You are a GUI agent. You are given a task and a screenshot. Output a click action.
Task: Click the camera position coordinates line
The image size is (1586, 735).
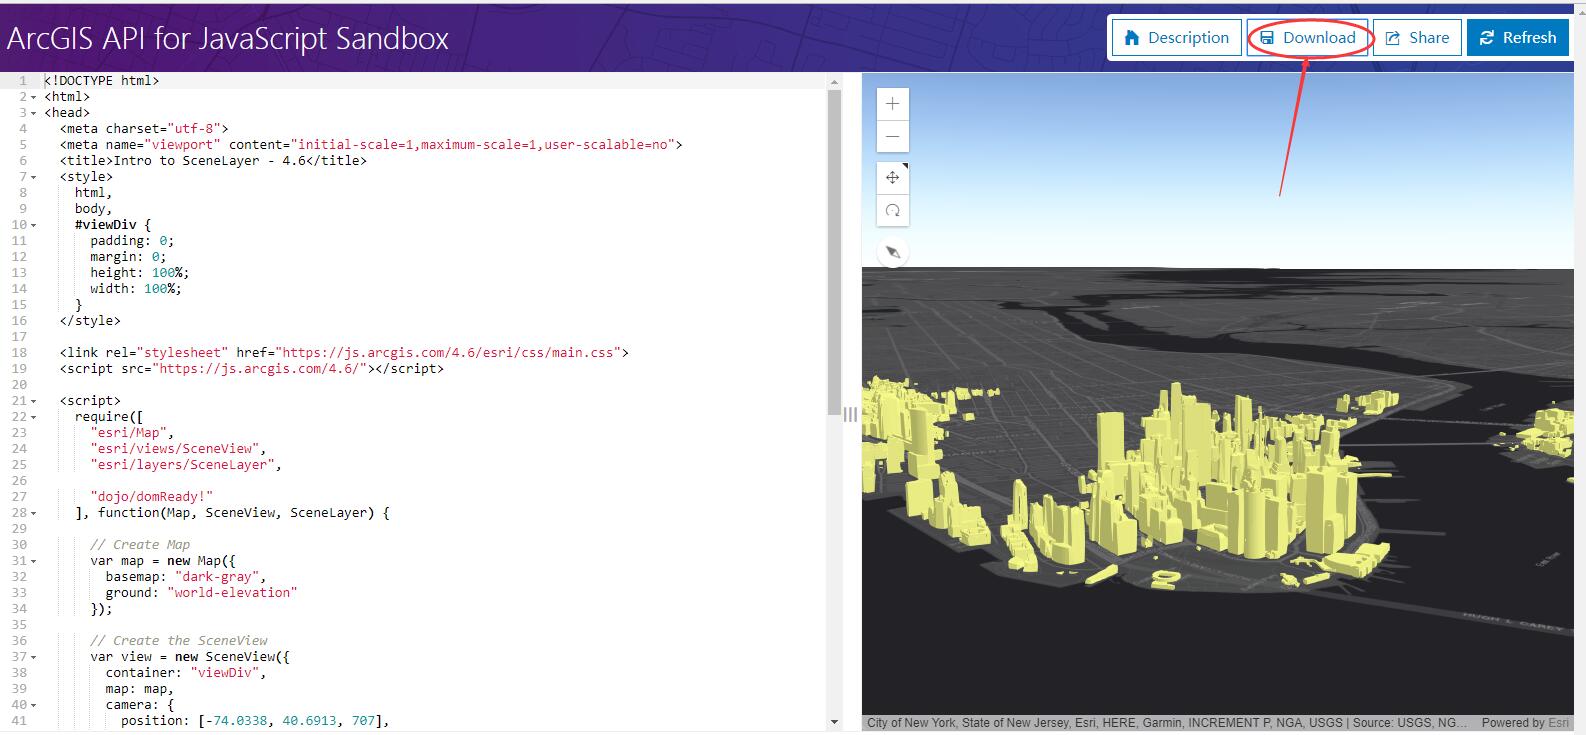[255, 721]
